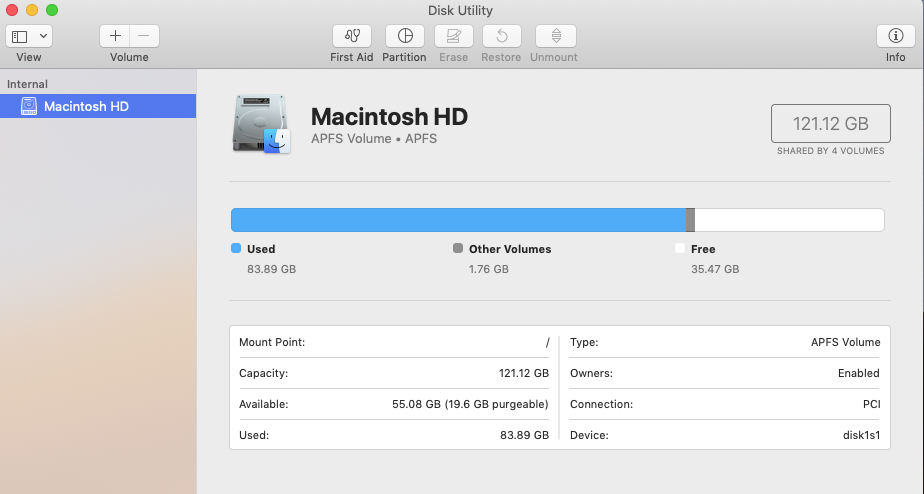Click the Owners Enabled value
Viewport: 924px width, 494px height.
pos(859,373)
